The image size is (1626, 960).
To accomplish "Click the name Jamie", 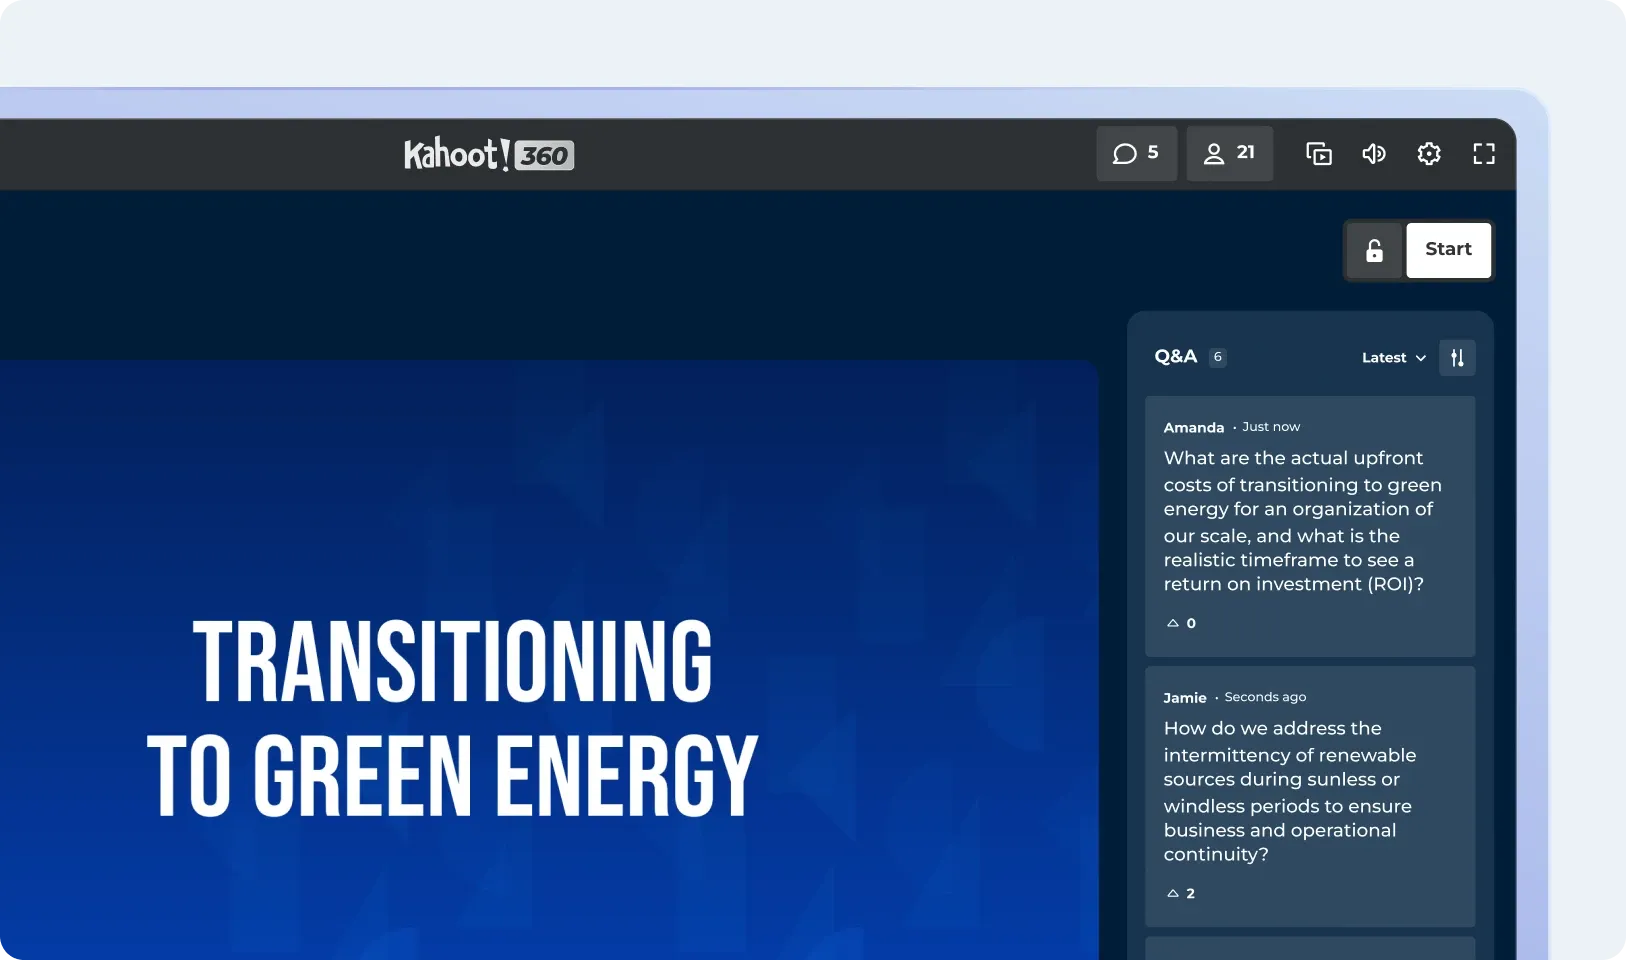I will 1185,698.
